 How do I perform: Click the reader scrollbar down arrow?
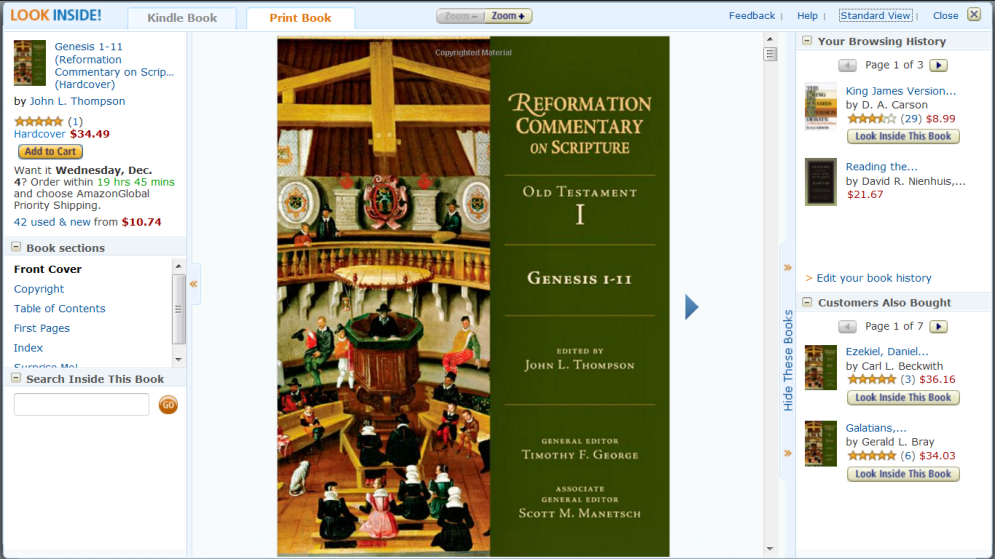(770, 549)
